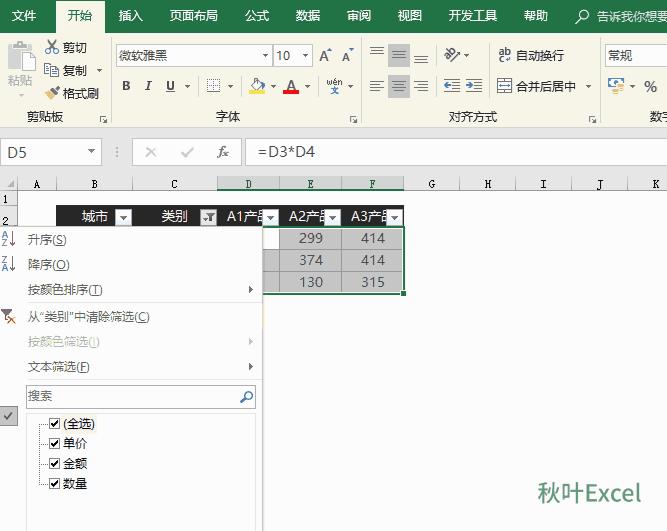Click the align left icon
Image resolution: width=667 pixels, height=531 pixels.
click(x=376, y=86)
